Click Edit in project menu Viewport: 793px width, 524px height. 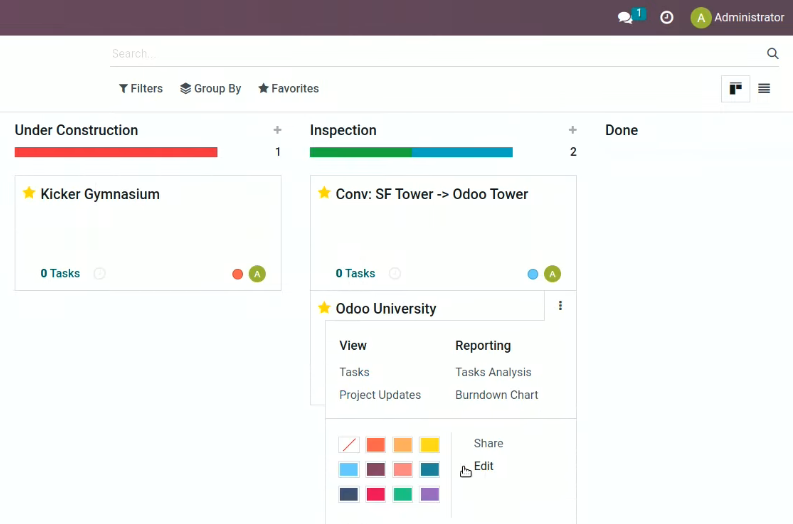[483, 466]
